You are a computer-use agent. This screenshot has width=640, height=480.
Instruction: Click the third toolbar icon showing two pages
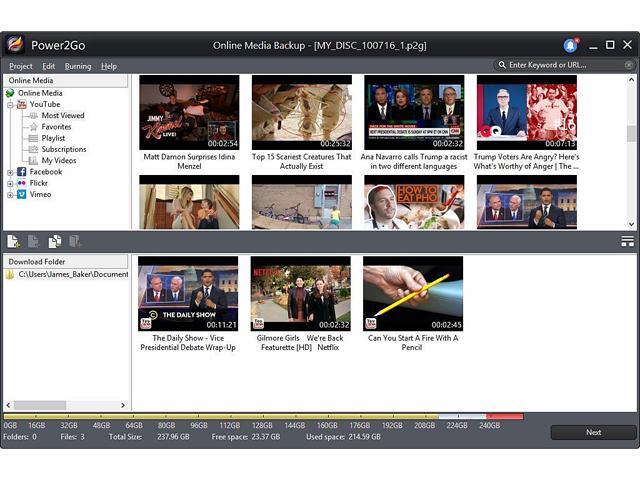(x=55, y=241)
